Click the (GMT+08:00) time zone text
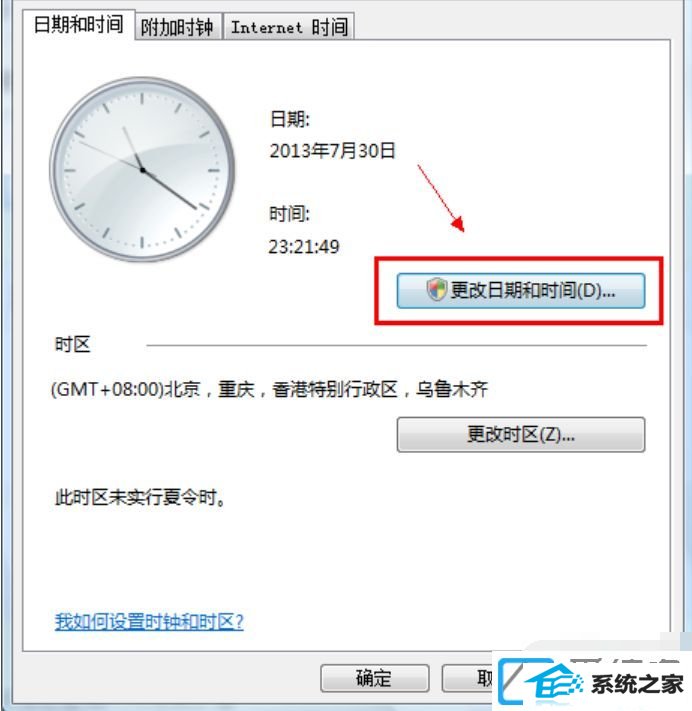The height and width of the screenshot is (711, 692). pyautogui.click(x=269, y=390)
